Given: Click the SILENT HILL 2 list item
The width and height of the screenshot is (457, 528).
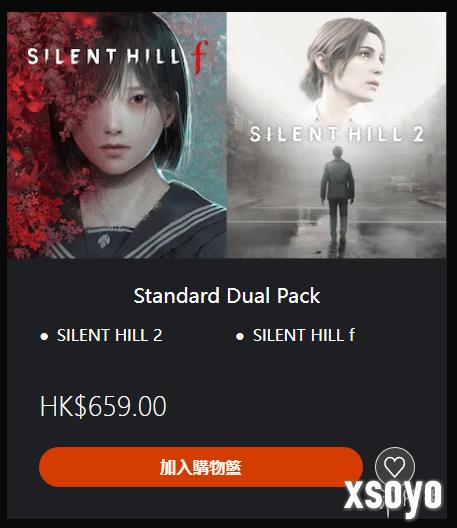Looking at the screenshot, I should pyautogui.click(x=109, y=335).
